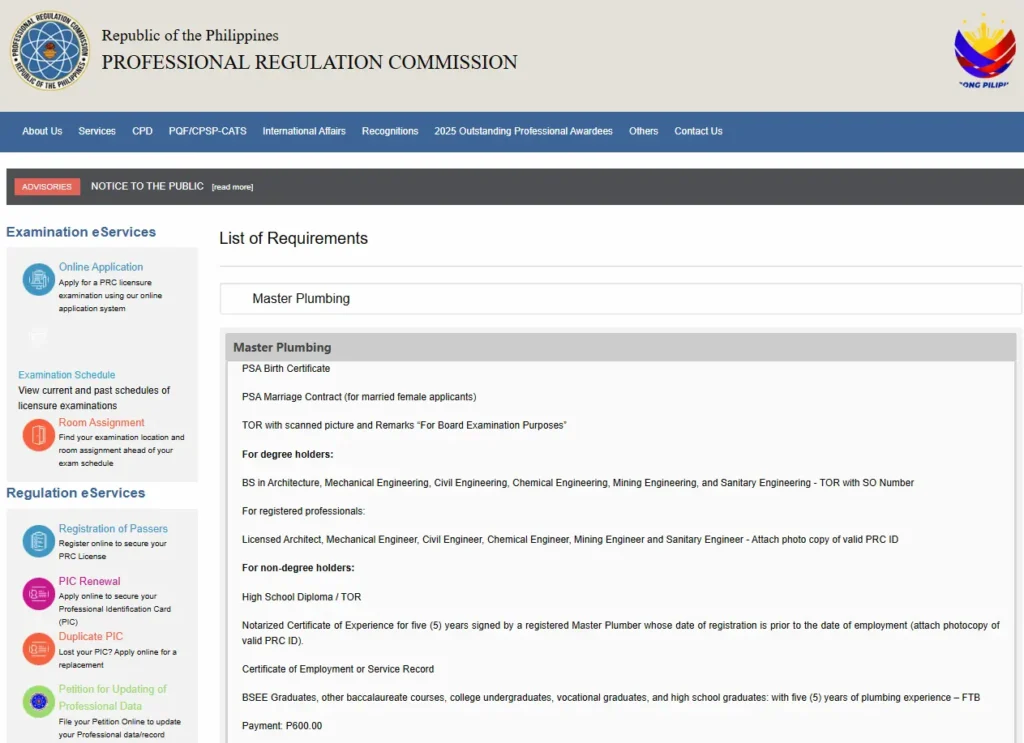Image resolution: width=1024 pixels, height=743 pixels.
Task: Click the PRC seal logo
Action: tap(50, 50)
